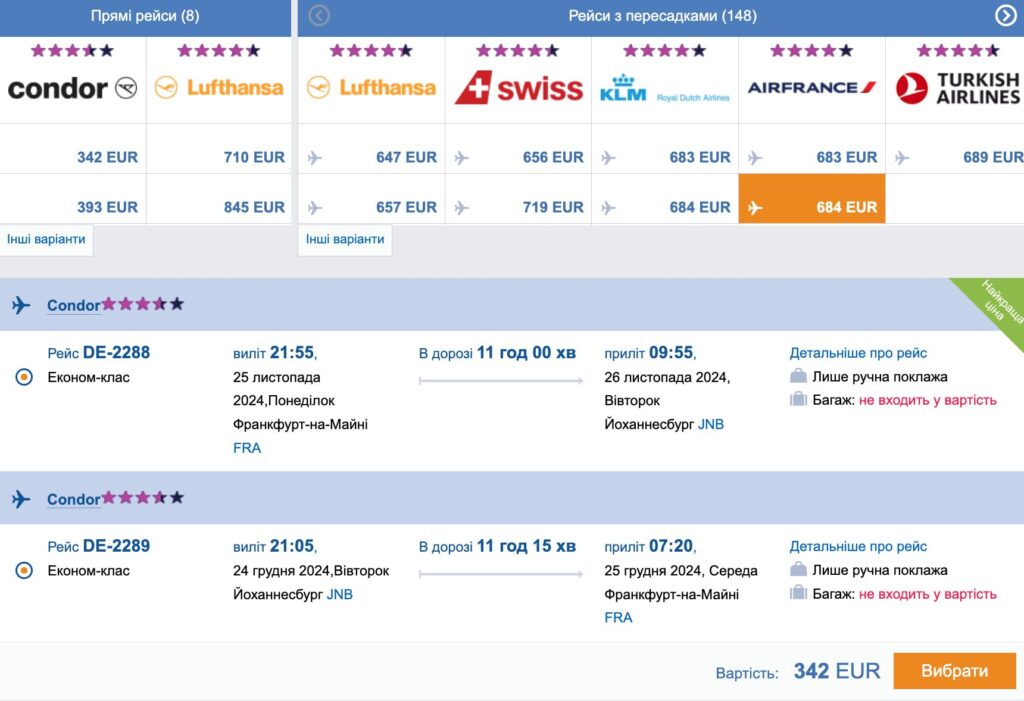Image resolution: width=1024 pixels, height=701 pixels.
Task: Switch to 'Рейси з пересадками (148)' tab
Action: [x=662, y=16]
